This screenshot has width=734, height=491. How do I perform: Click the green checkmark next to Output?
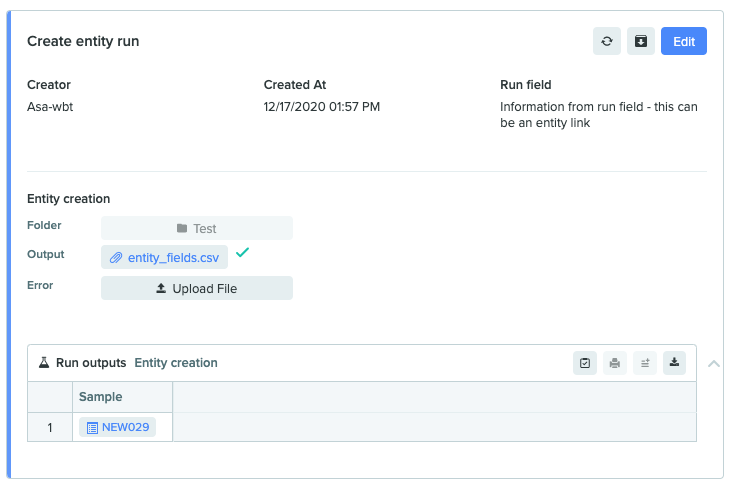click(242, 253)
